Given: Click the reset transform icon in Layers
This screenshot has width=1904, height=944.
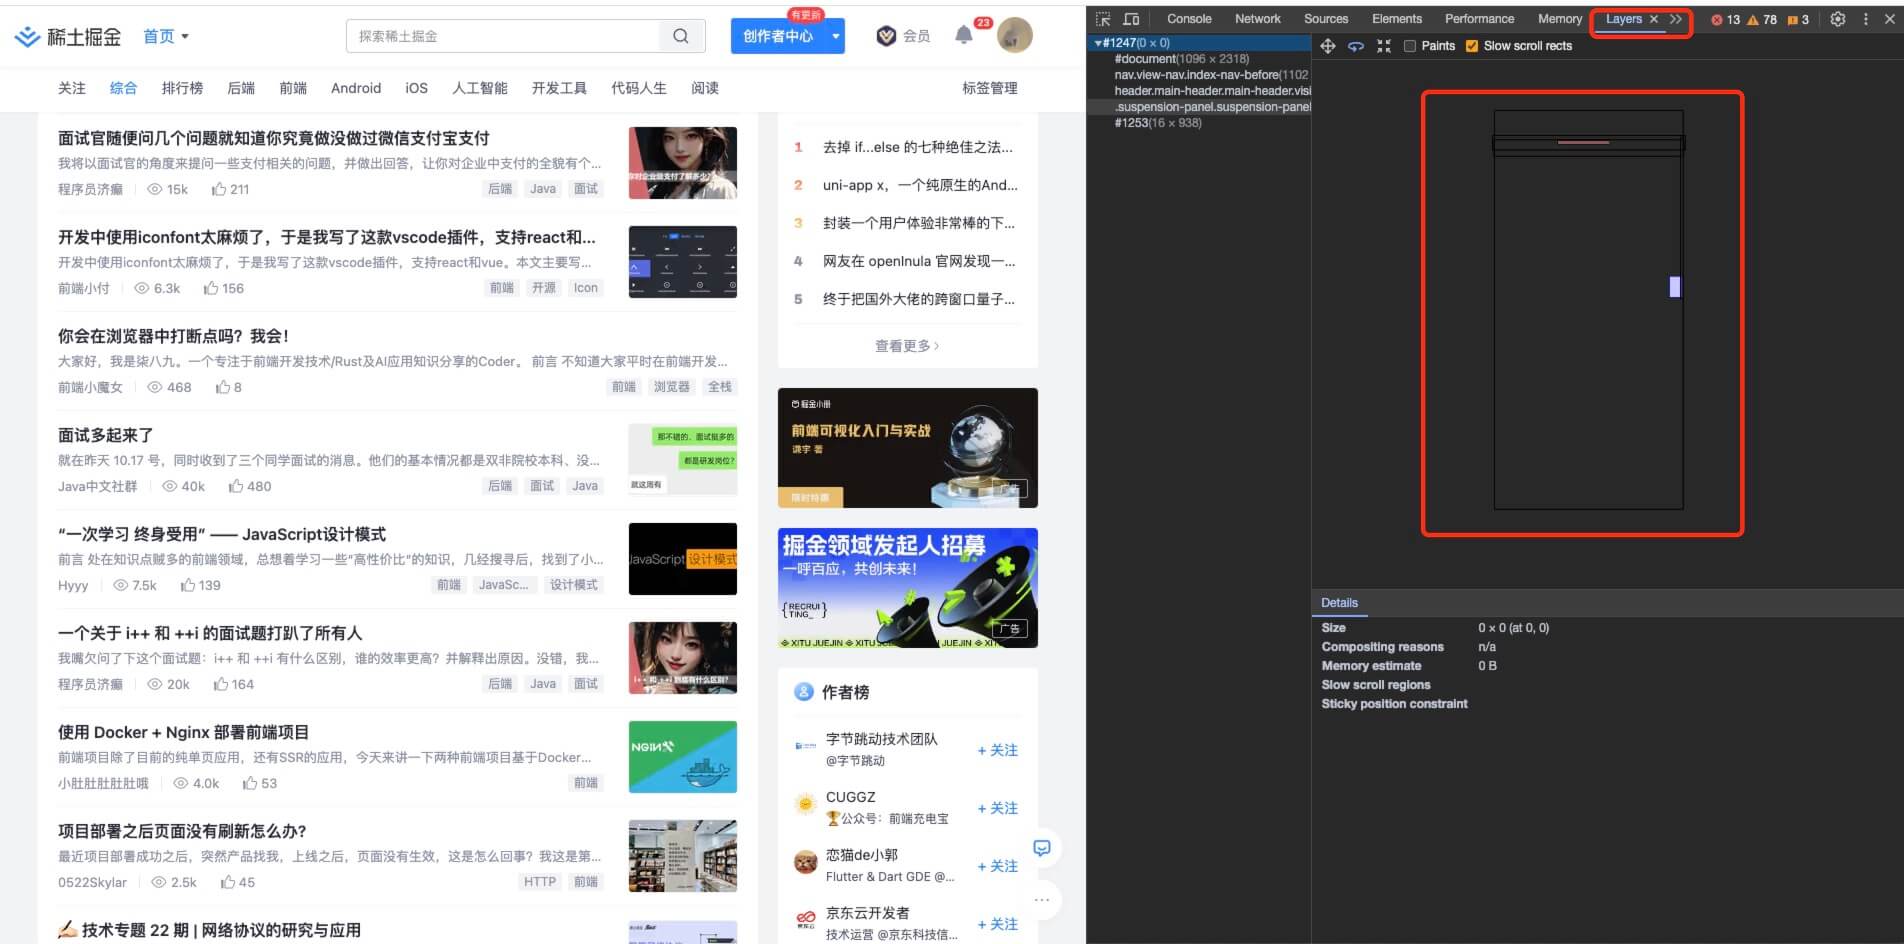Looking at the screenshot, I should (1384, 46).
